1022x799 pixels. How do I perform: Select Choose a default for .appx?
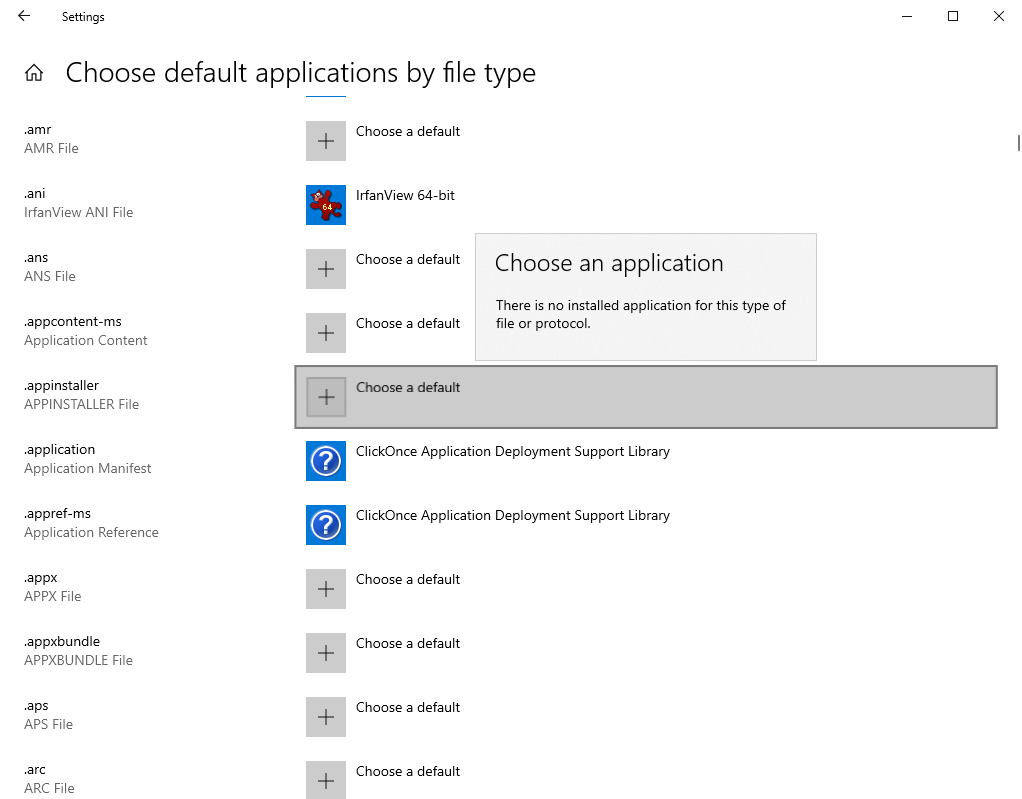(408, 579)
